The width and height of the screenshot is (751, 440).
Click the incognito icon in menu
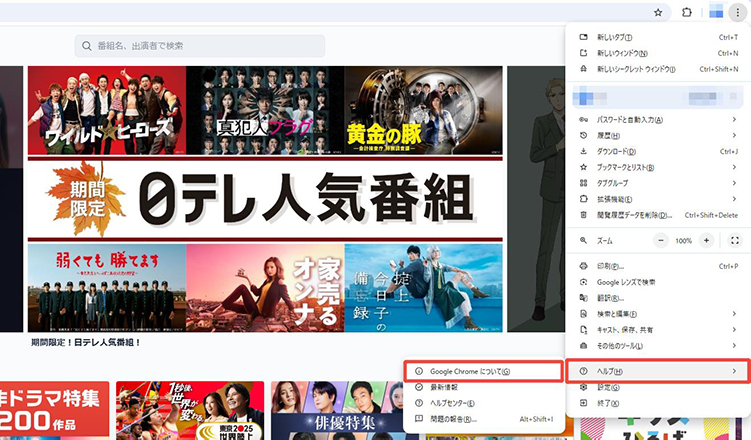(x=583, y=69)
